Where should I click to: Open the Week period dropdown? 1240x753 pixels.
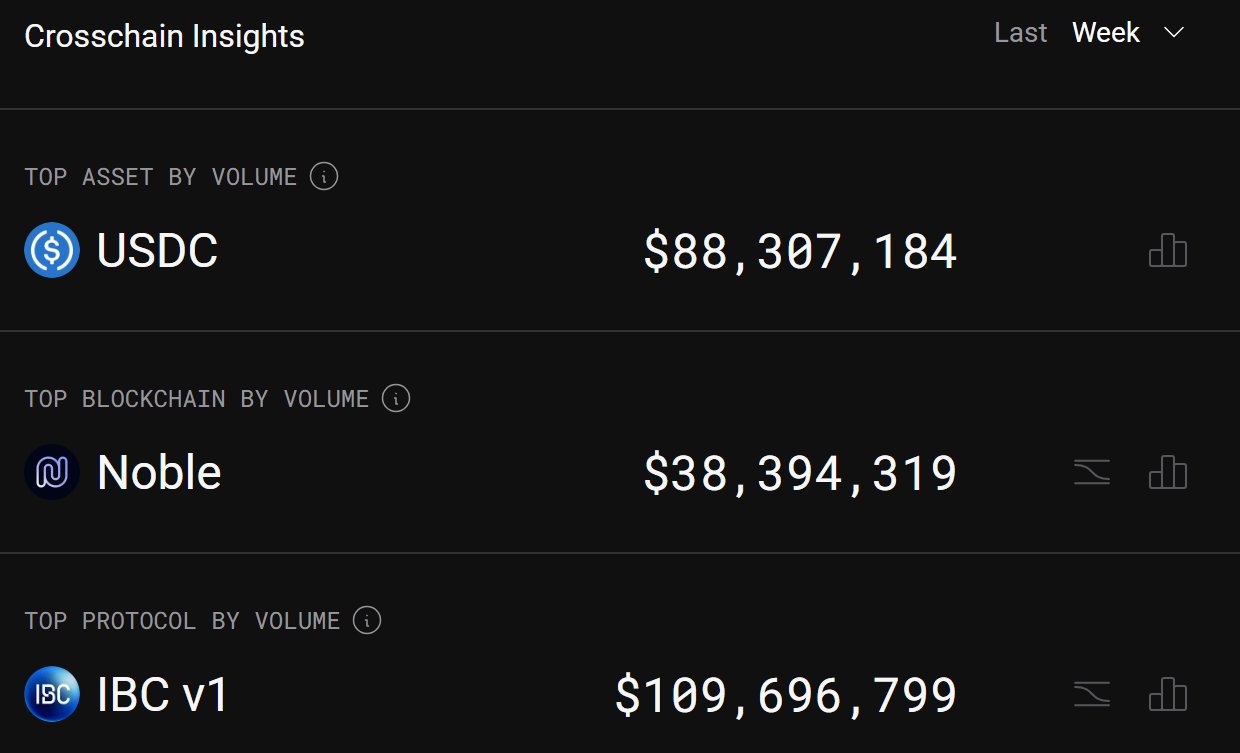(1105, 33)
